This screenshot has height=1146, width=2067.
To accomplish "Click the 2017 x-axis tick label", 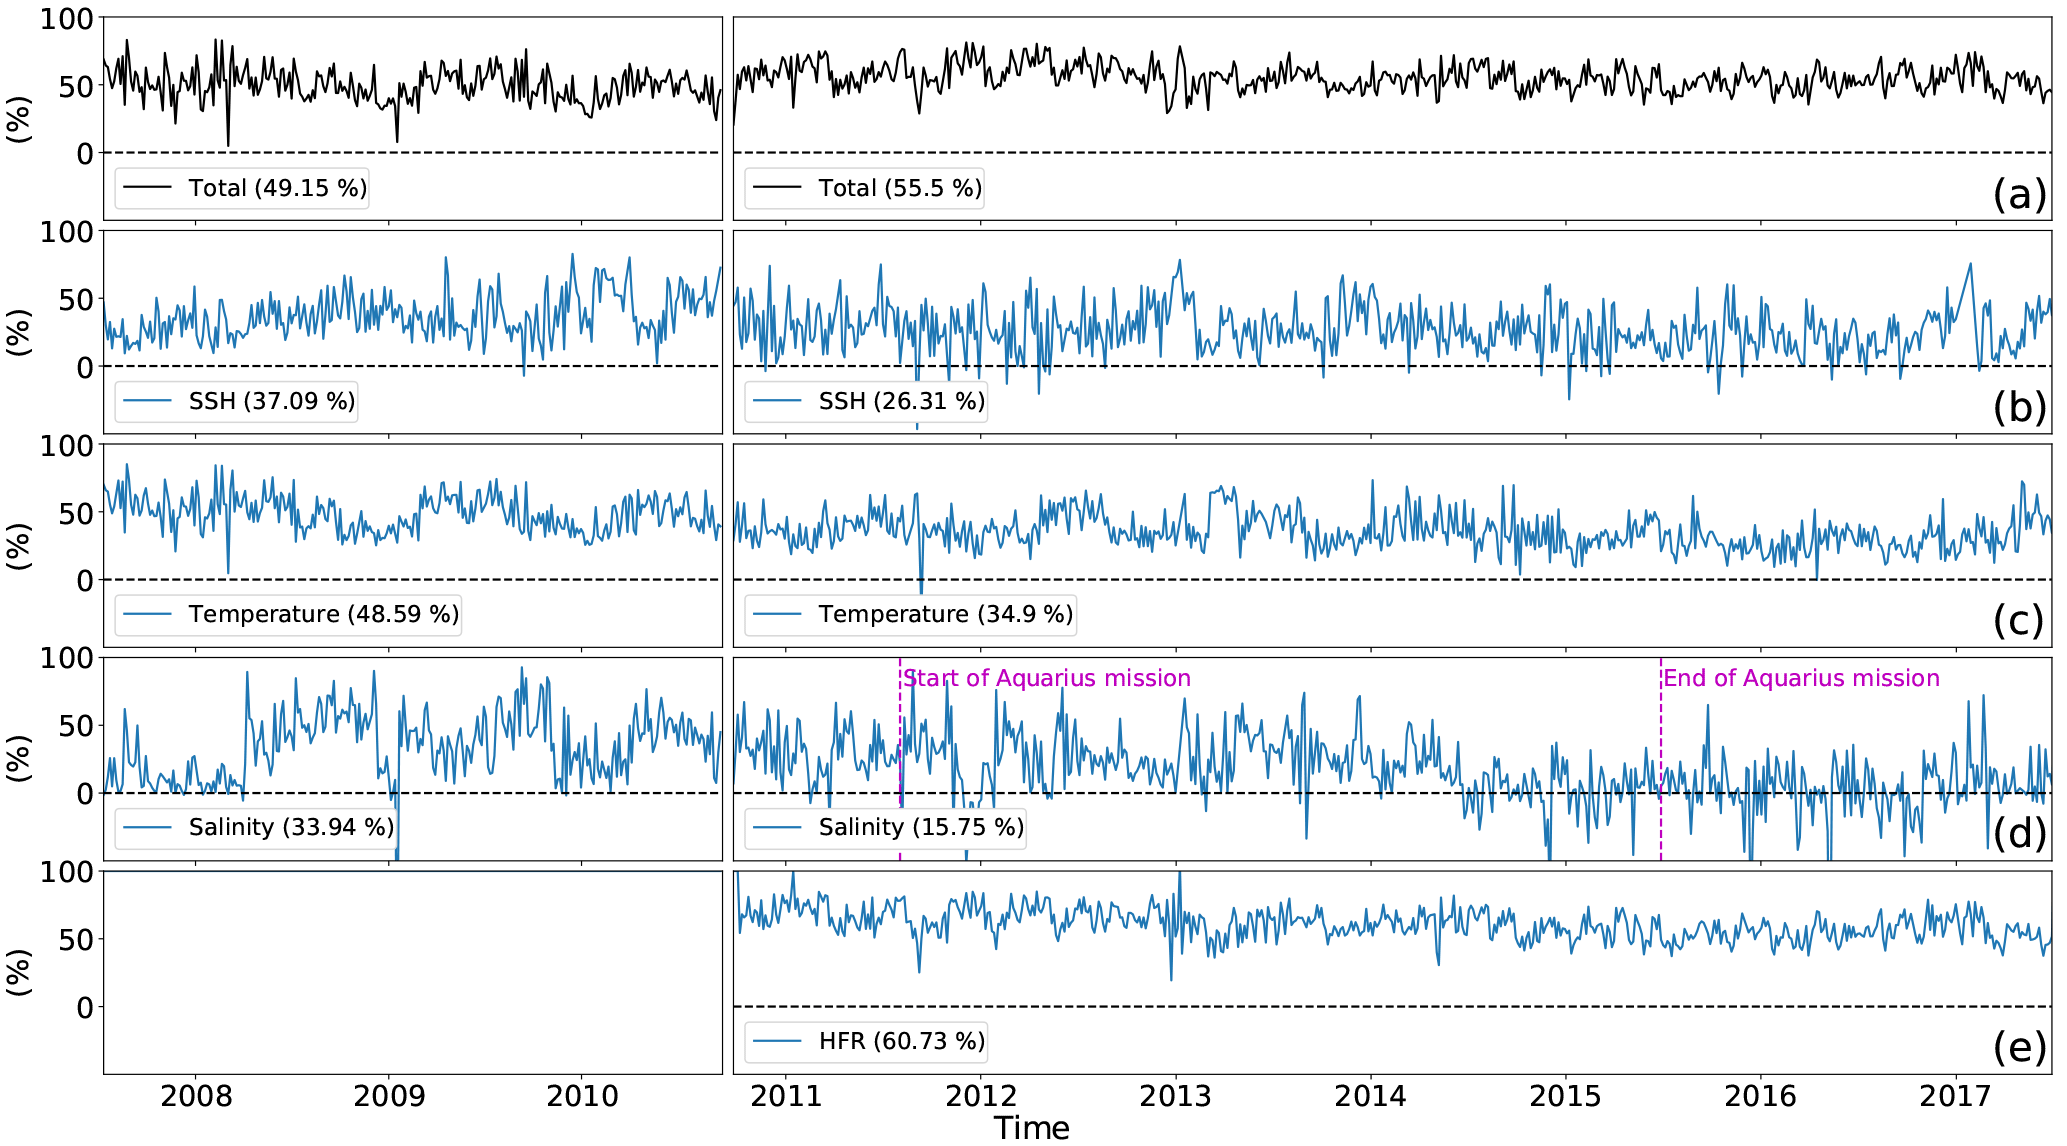I will point(1955,1096).
